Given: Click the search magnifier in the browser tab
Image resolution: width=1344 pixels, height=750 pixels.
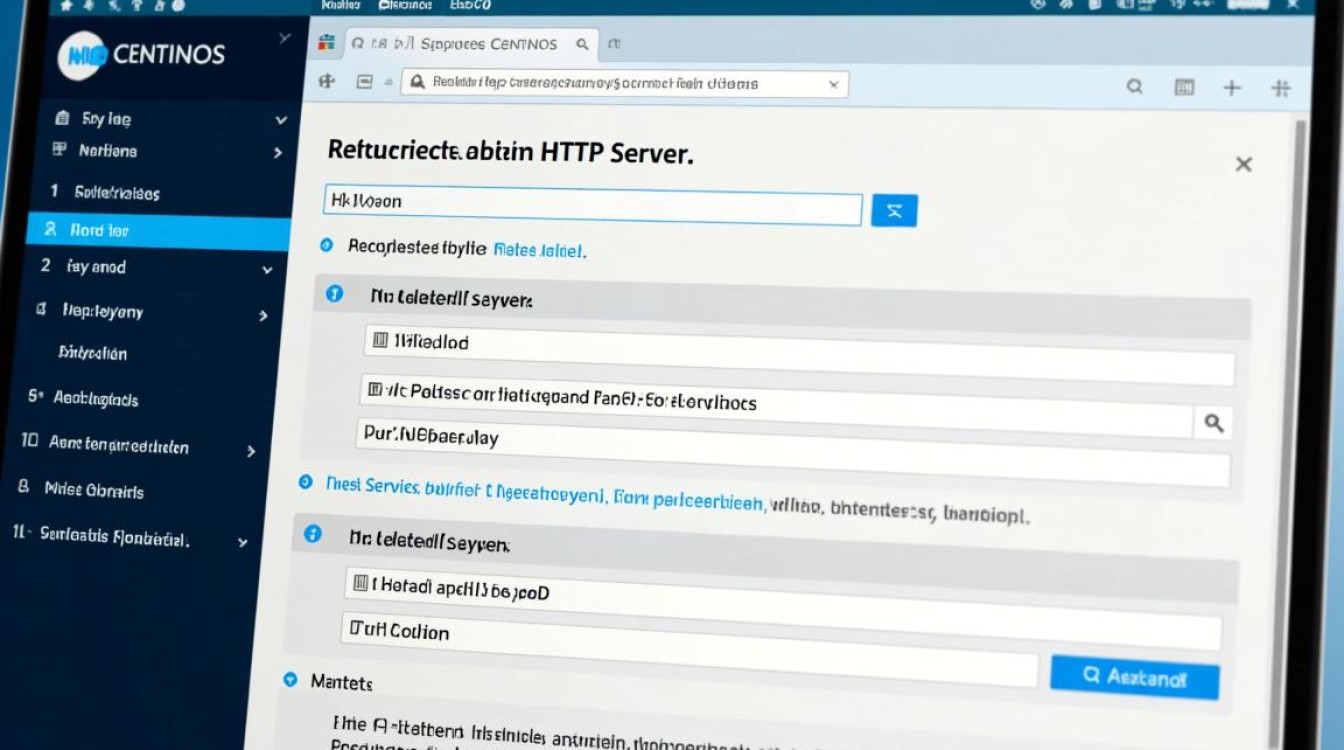Looking at the screenshot, I should (580, 44).
